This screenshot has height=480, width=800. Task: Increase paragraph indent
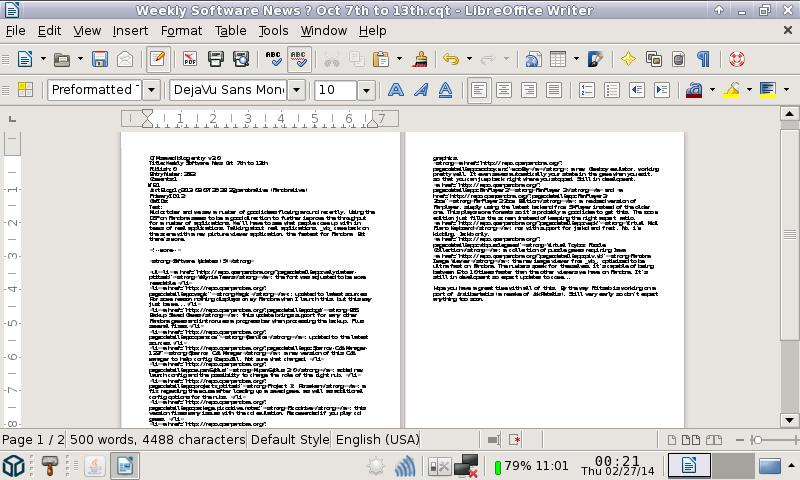(662, 90)
